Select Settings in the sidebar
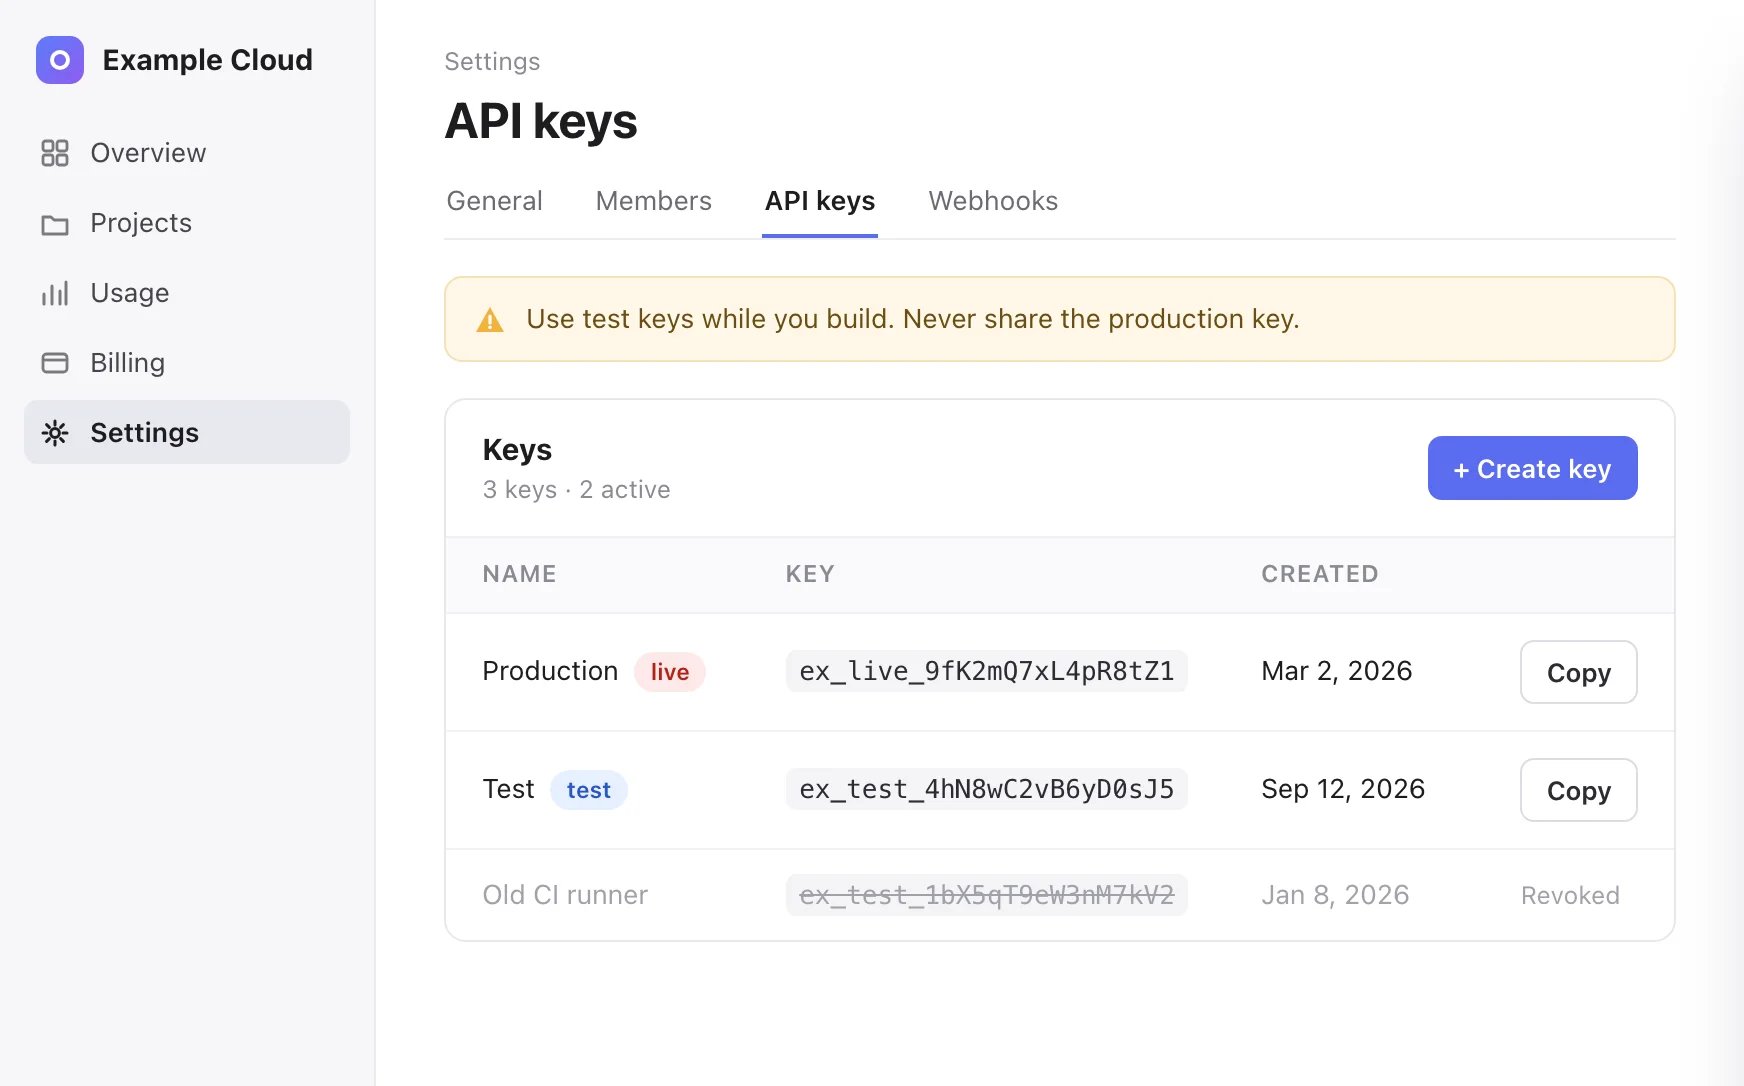The height and width of the screenshot is (1086, 1744). (187, 432)
